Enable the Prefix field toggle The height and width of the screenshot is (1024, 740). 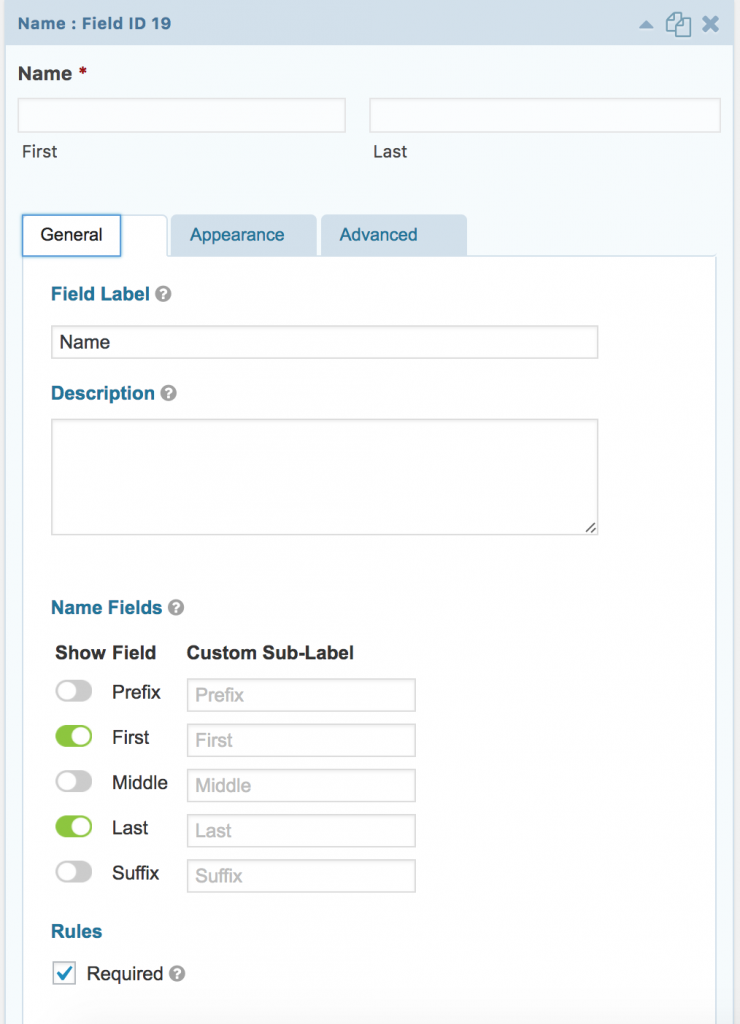coord(74,692)
